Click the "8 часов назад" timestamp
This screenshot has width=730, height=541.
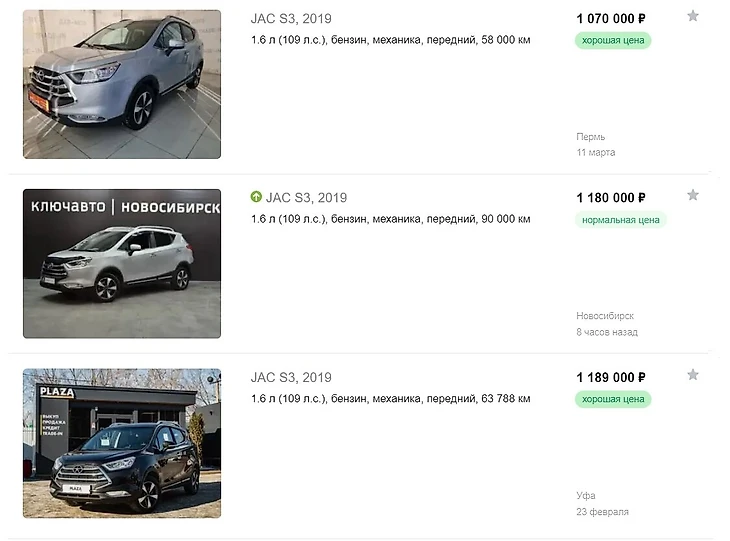click(x=607, y=332)
